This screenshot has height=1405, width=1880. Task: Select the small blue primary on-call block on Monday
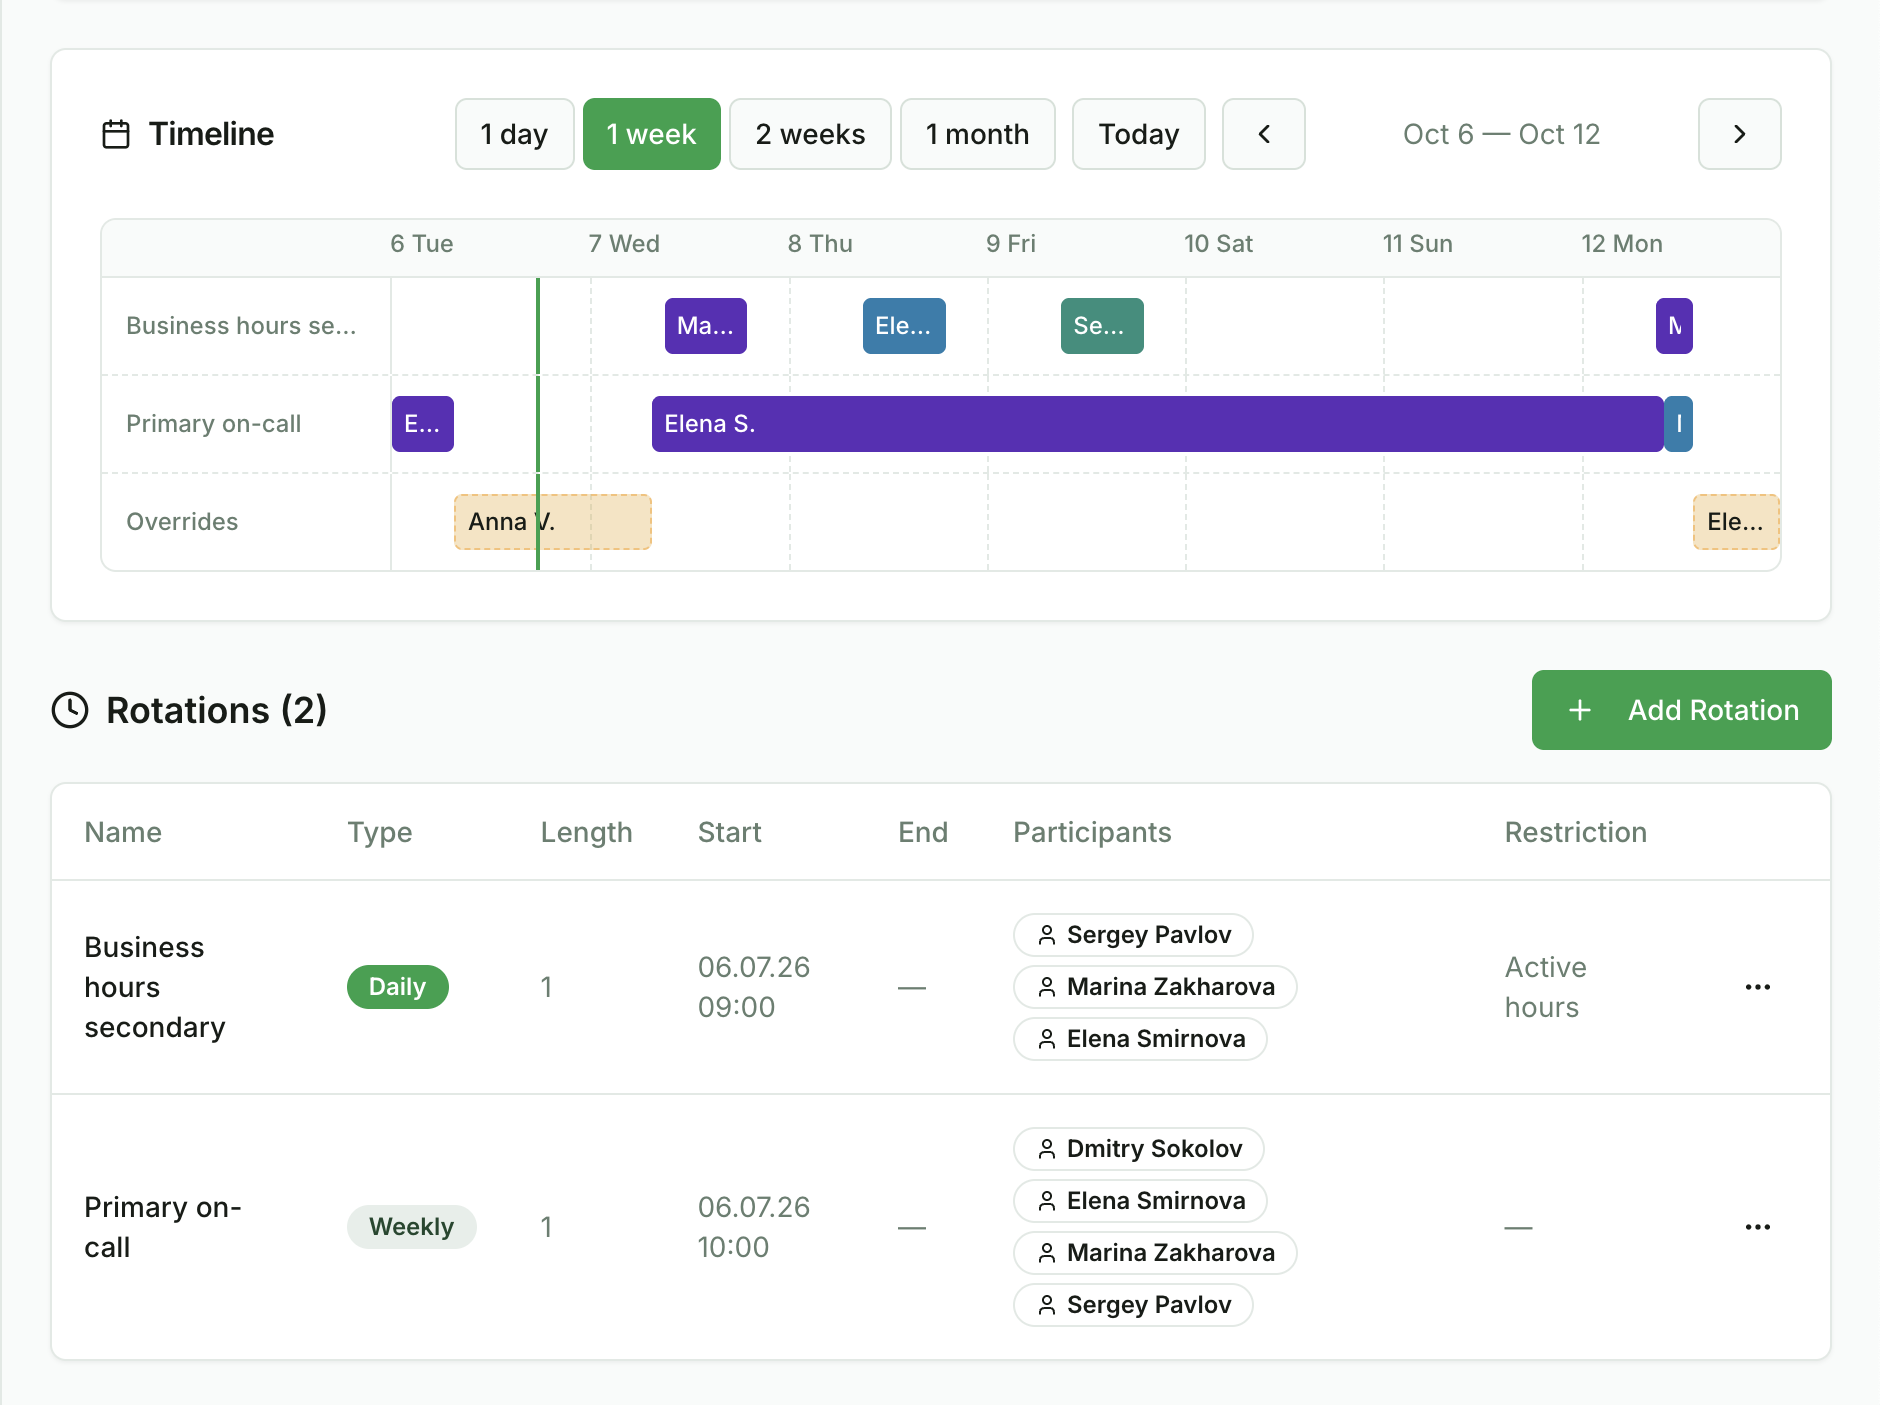1678,424
